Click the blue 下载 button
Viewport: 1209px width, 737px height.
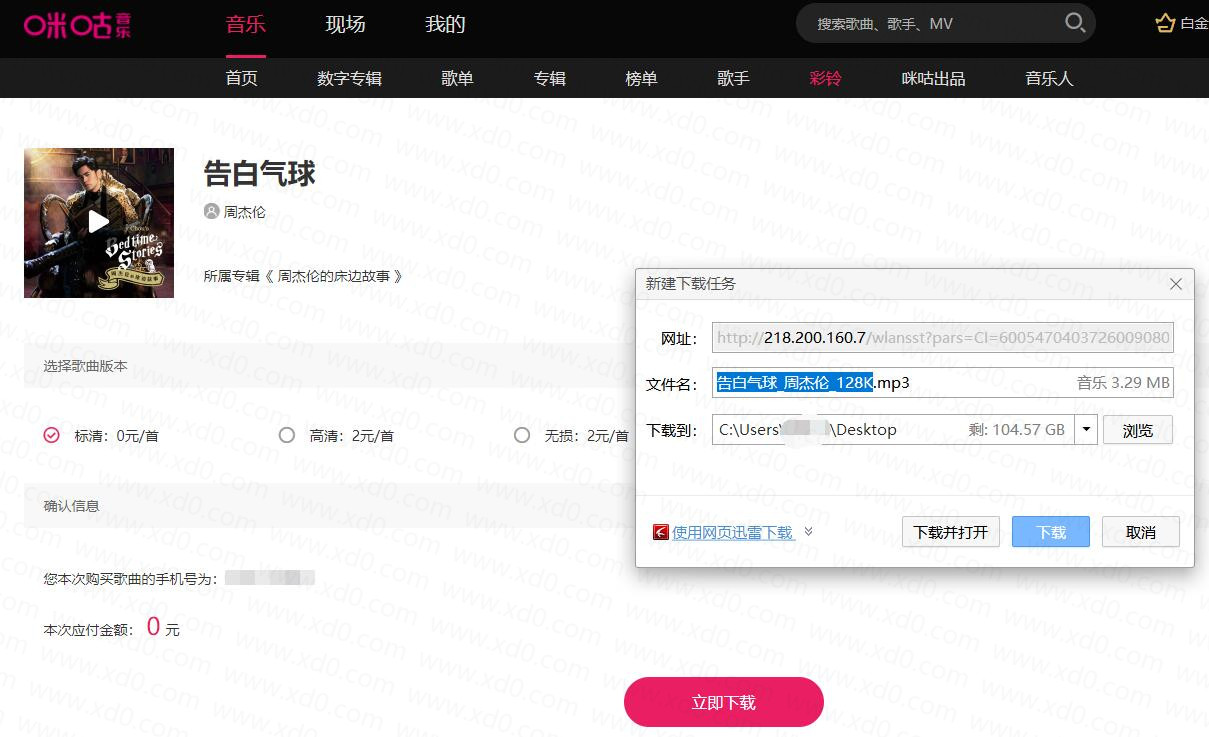[x=1050, y=532]
